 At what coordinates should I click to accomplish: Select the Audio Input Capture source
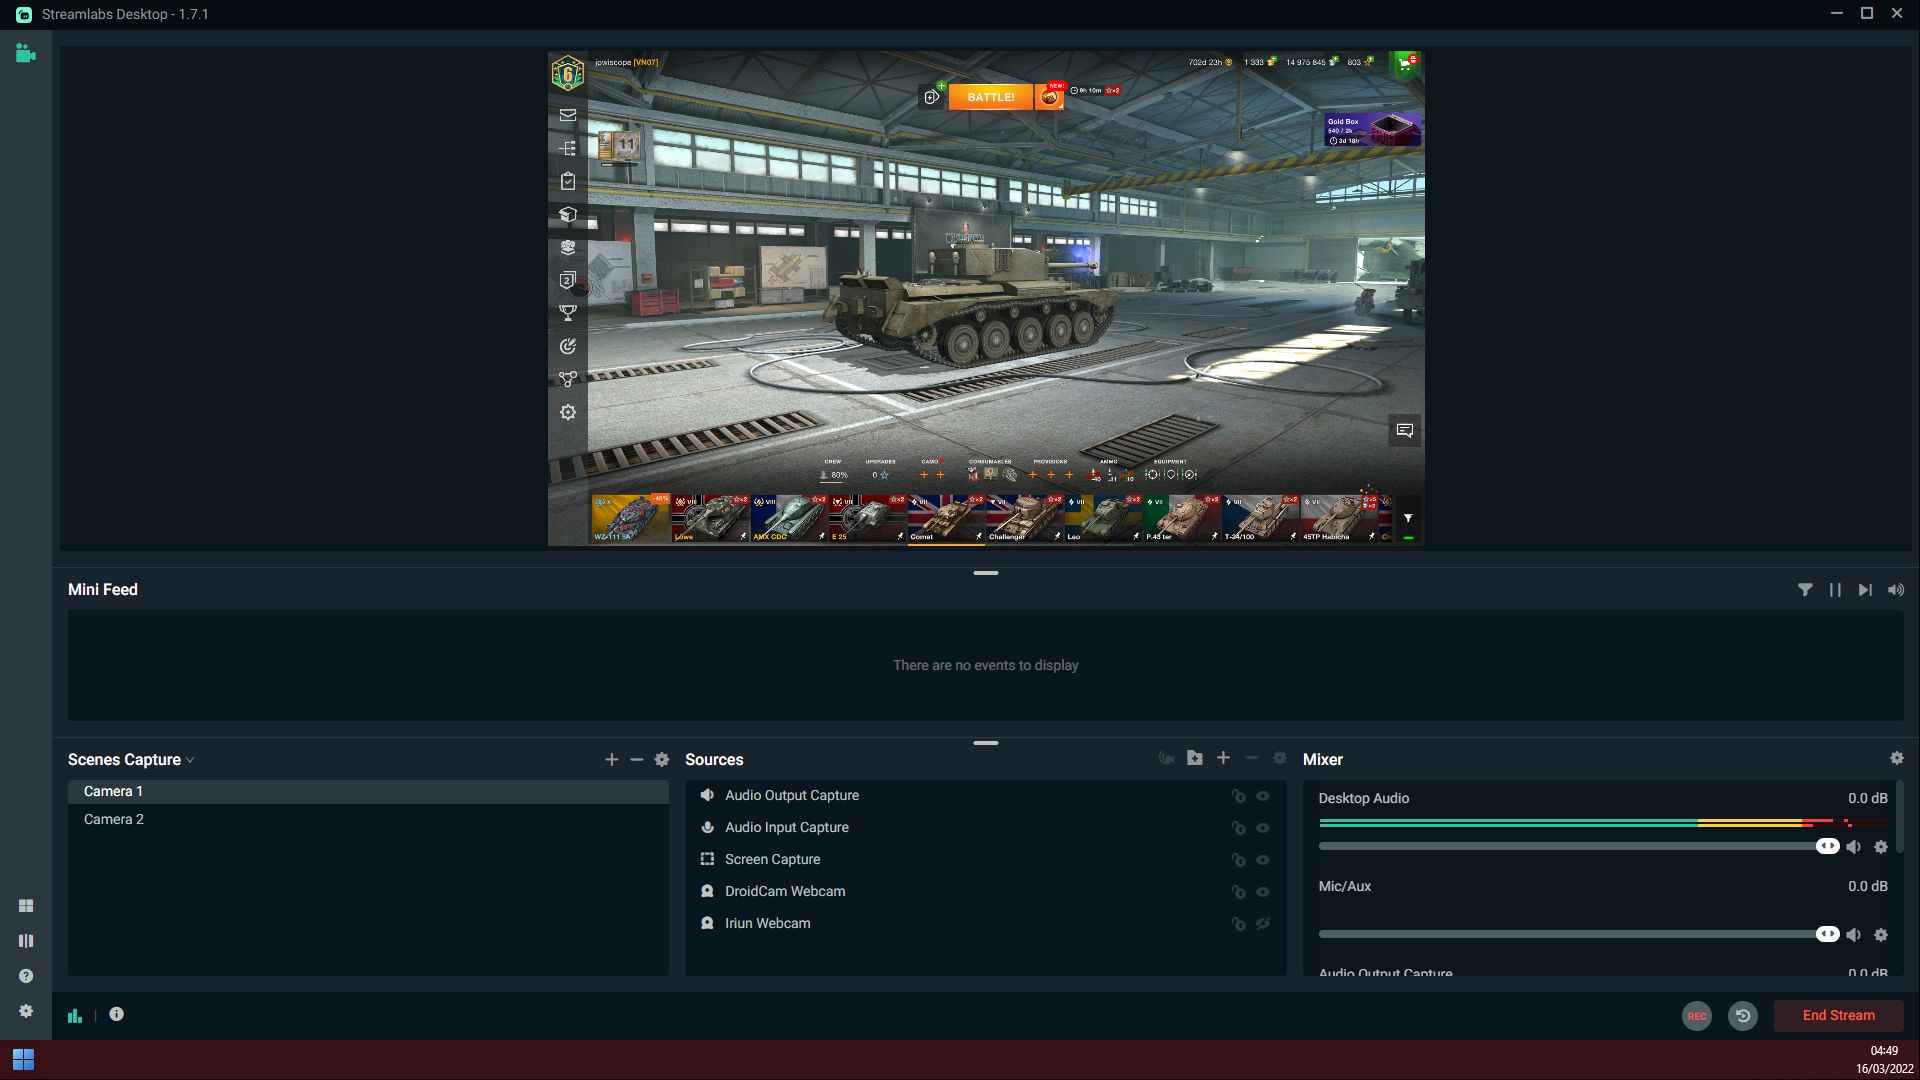point(985,828)
